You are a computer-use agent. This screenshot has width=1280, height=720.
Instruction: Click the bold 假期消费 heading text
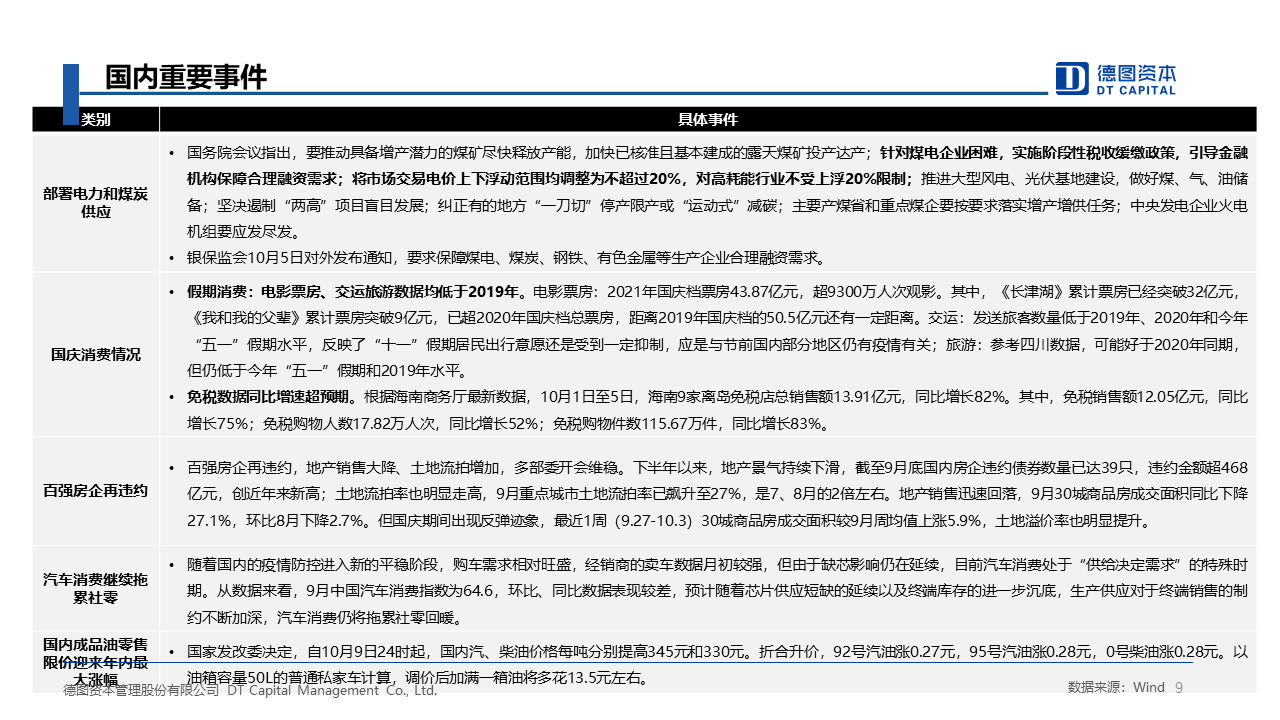356,292
